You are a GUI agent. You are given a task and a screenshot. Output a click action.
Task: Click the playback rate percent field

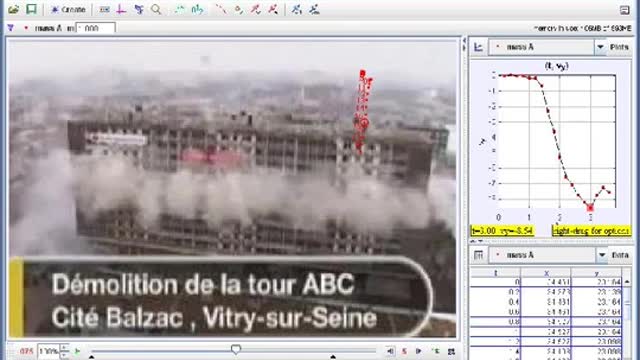(49, 351)
